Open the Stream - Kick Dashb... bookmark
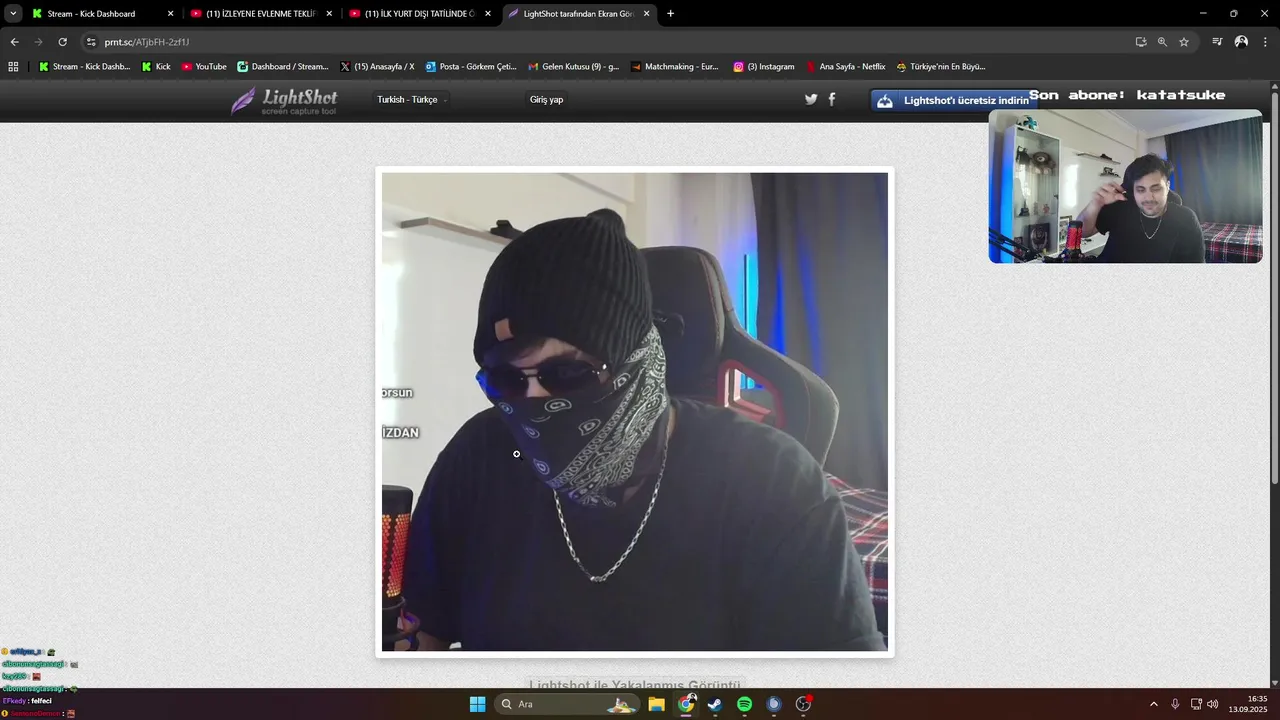Viewport: 1280px width, 720px height. pyautogui.click(x=84, y=67)
